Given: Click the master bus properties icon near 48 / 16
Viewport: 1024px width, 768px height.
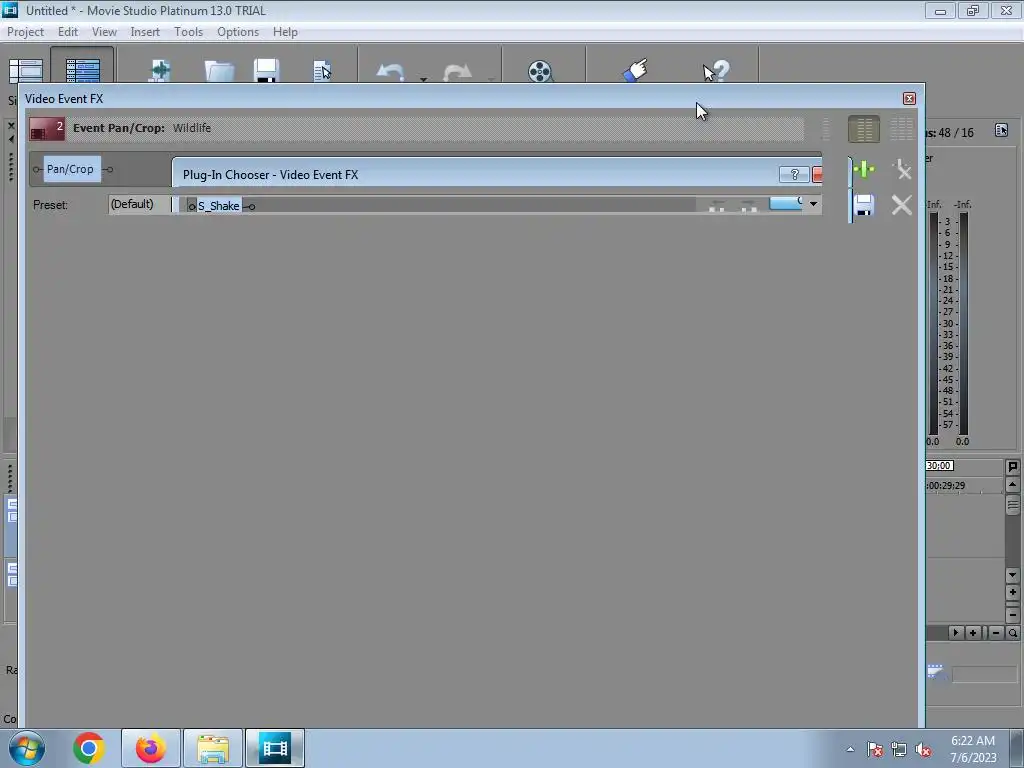Looking at the screenshot, I should coord(1001,130).
